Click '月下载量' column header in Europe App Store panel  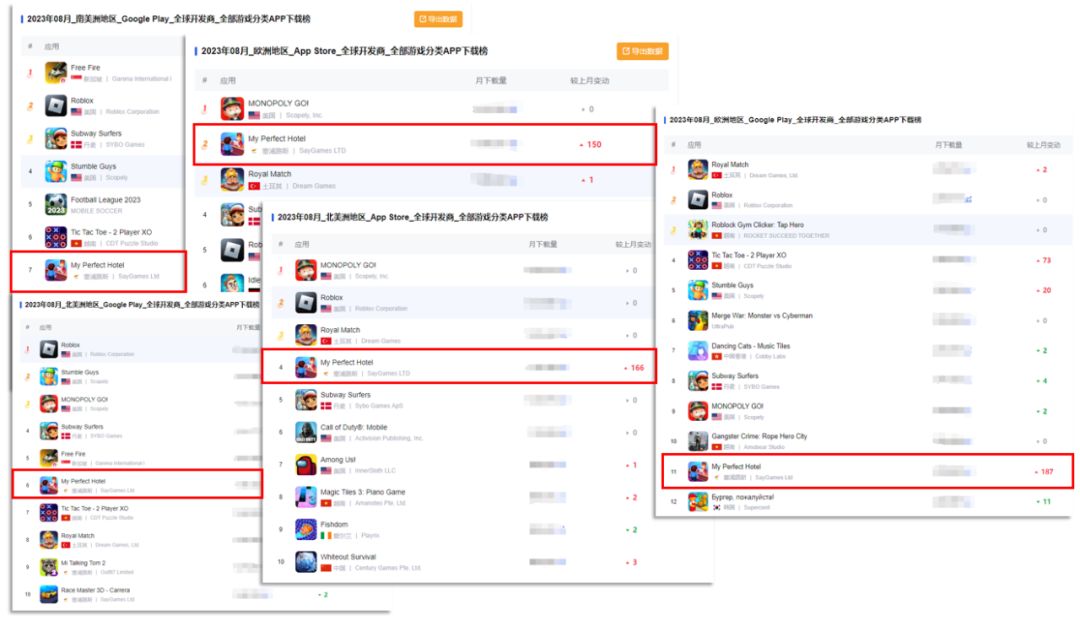pyautogui.click(x=490, y=81)
